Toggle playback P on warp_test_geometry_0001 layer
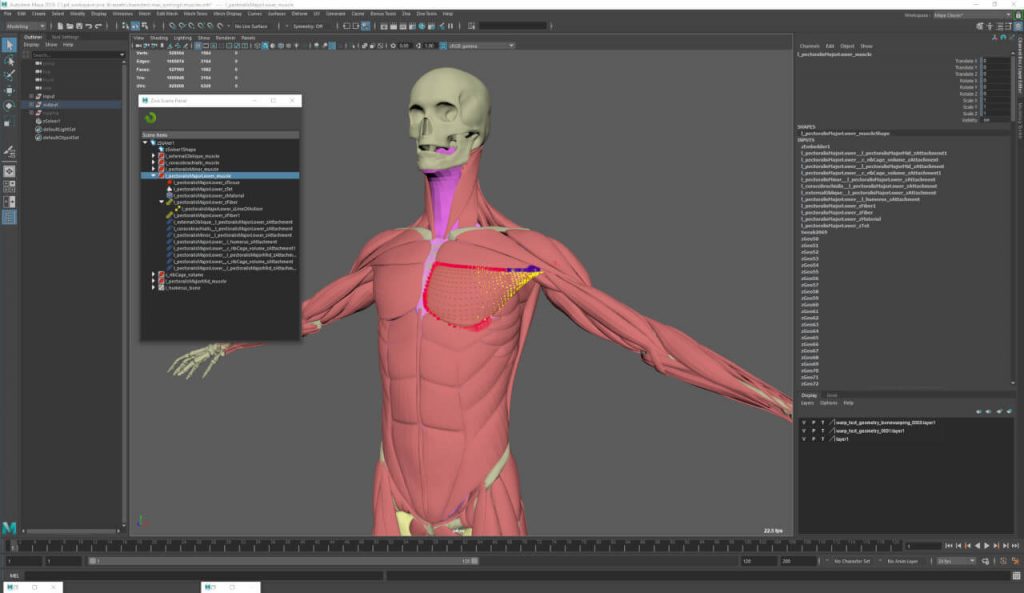 pyautogui.click(x=815, y=430)
